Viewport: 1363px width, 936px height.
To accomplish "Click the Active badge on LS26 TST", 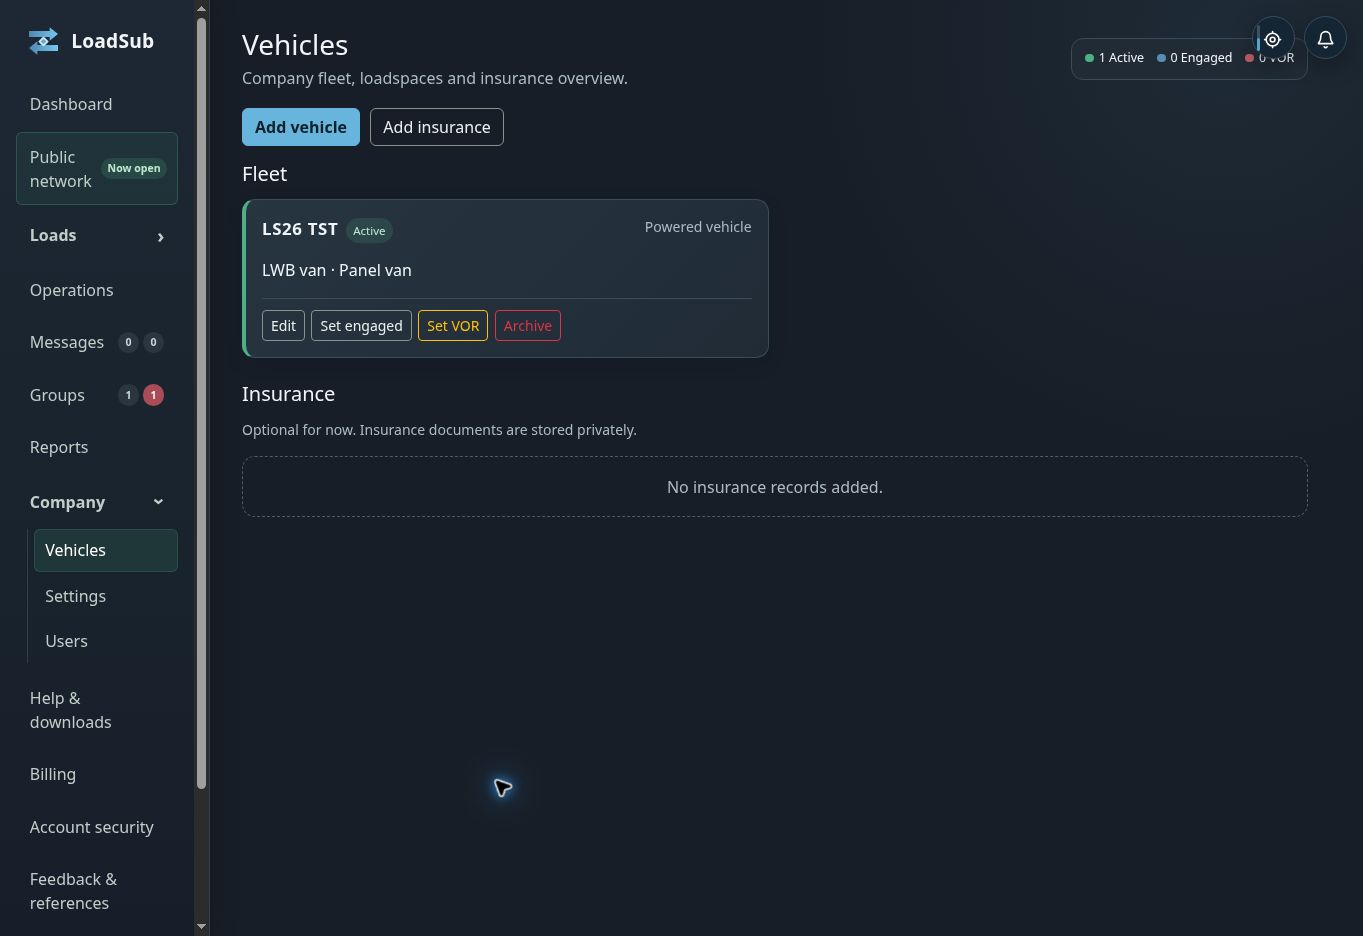I will (369, 231).
